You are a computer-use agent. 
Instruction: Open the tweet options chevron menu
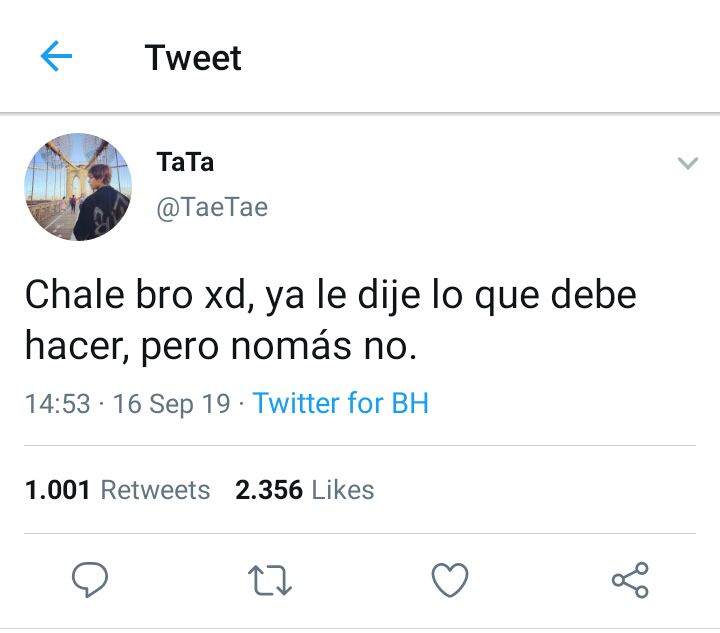click(x=687, y=163)
